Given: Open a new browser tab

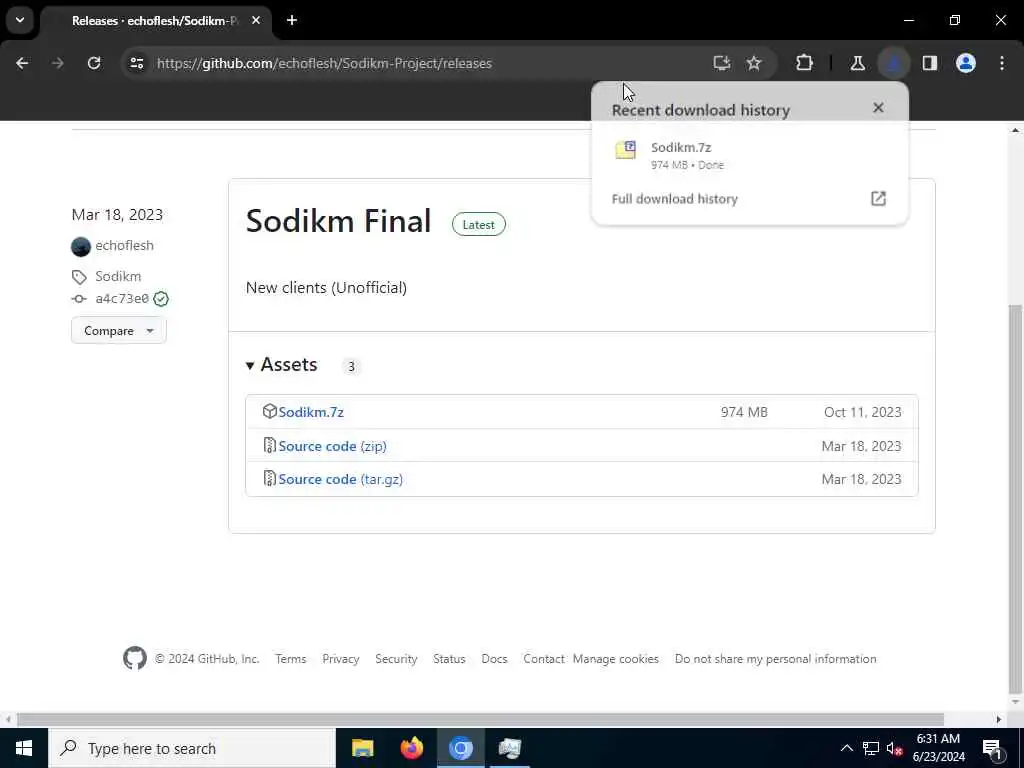Looking at the screenshot, I should [292, 20].
